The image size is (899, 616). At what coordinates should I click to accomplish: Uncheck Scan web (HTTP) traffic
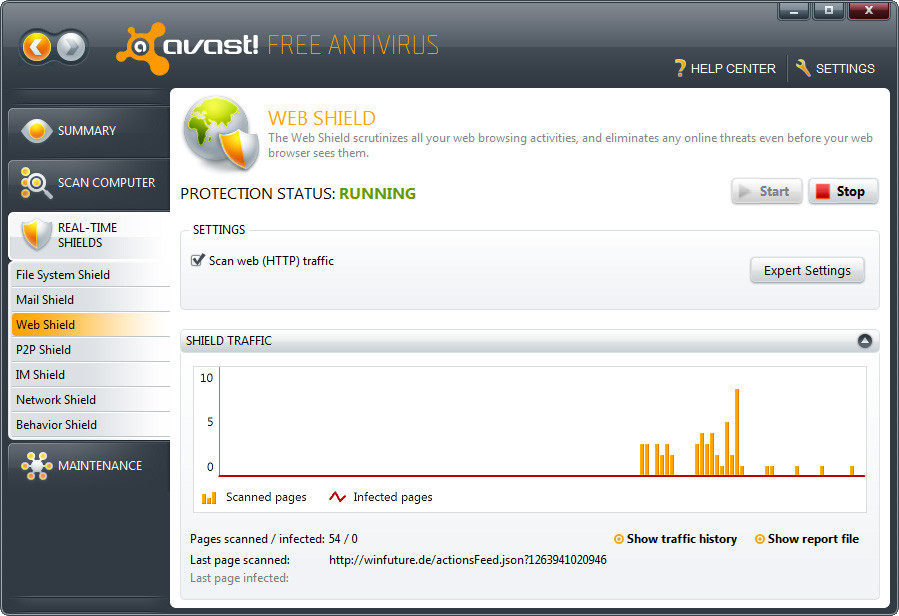197,260
